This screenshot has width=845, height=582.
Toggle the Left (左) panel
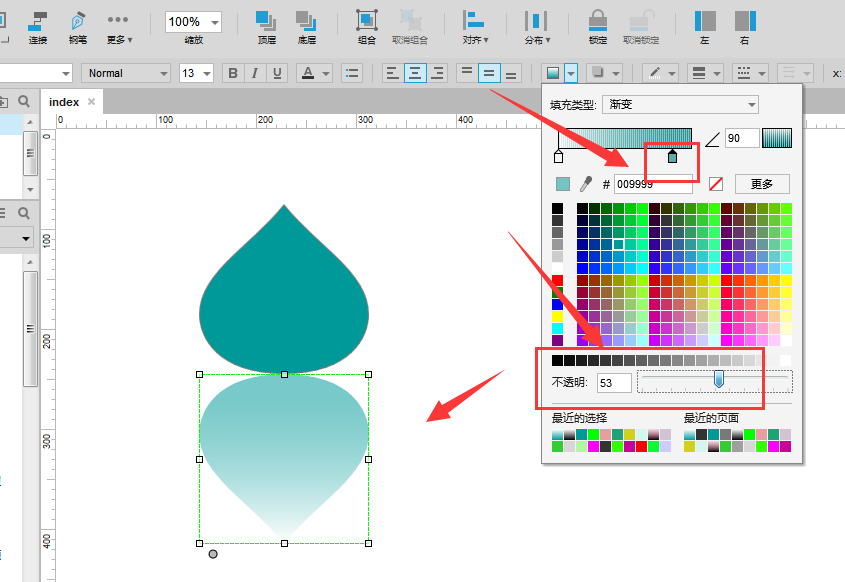[x=705, y=28]
